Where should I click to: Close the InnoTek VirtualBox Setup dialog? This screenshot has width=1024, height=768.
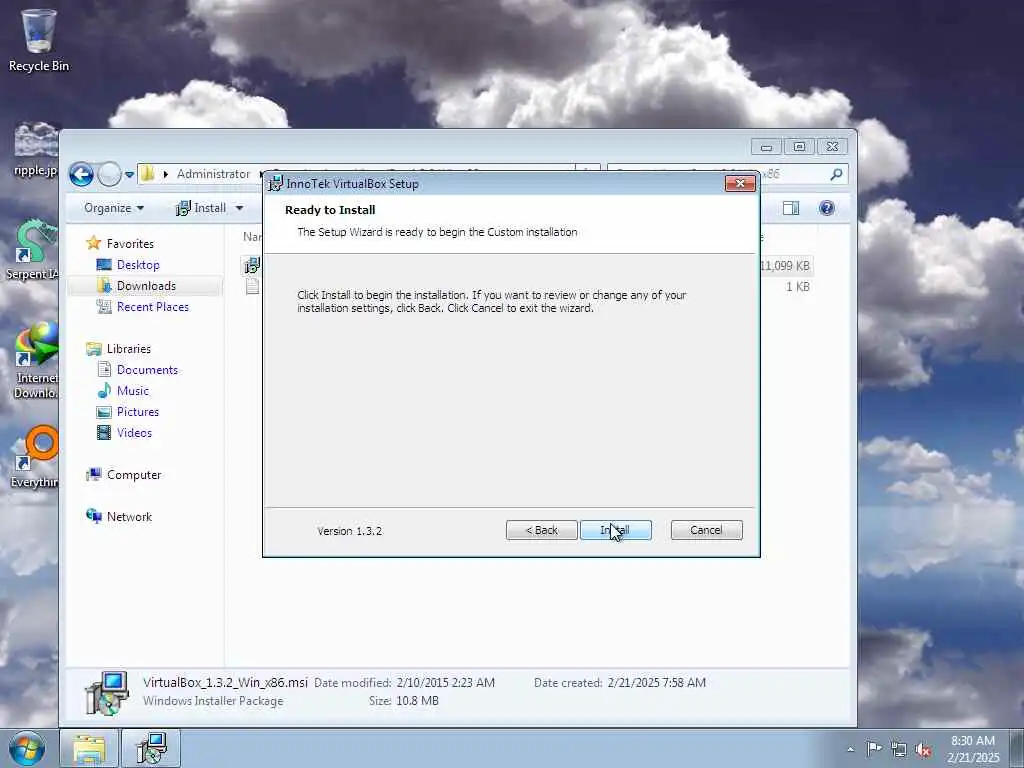coord(740,184)
